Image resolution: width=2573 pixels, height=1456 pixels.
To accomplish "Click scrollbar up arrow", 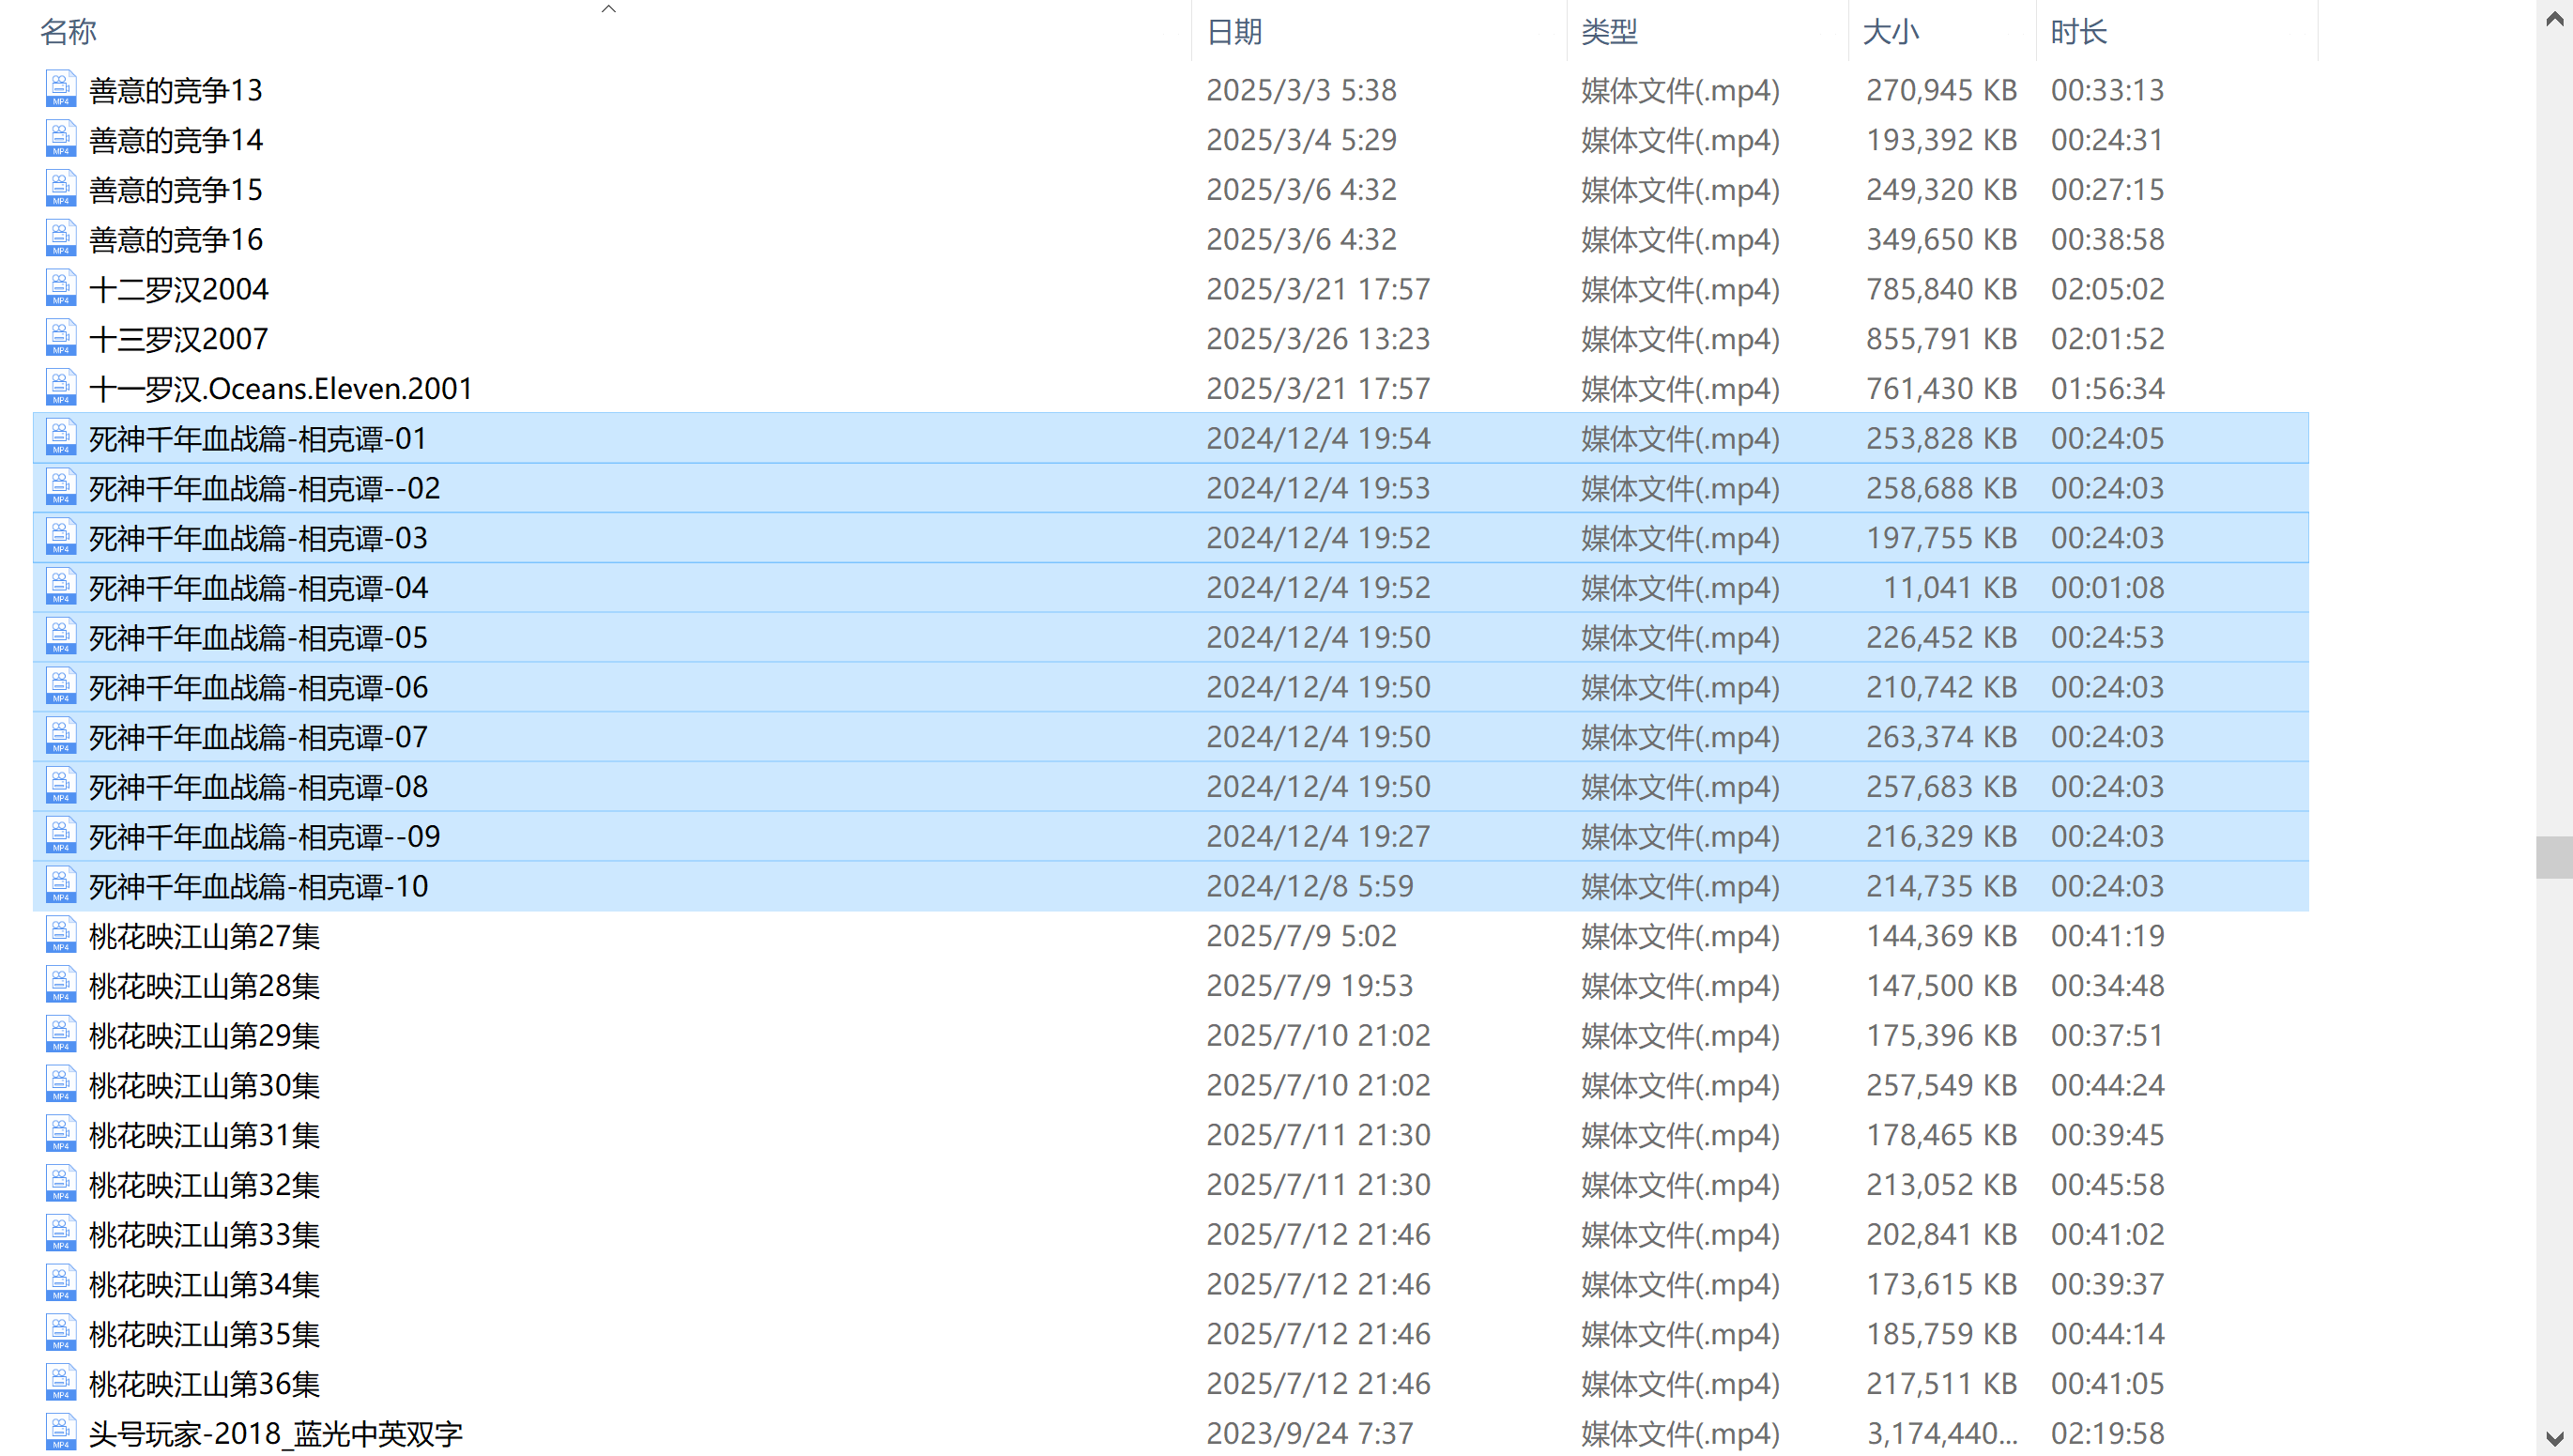I will click(2554, 20).
